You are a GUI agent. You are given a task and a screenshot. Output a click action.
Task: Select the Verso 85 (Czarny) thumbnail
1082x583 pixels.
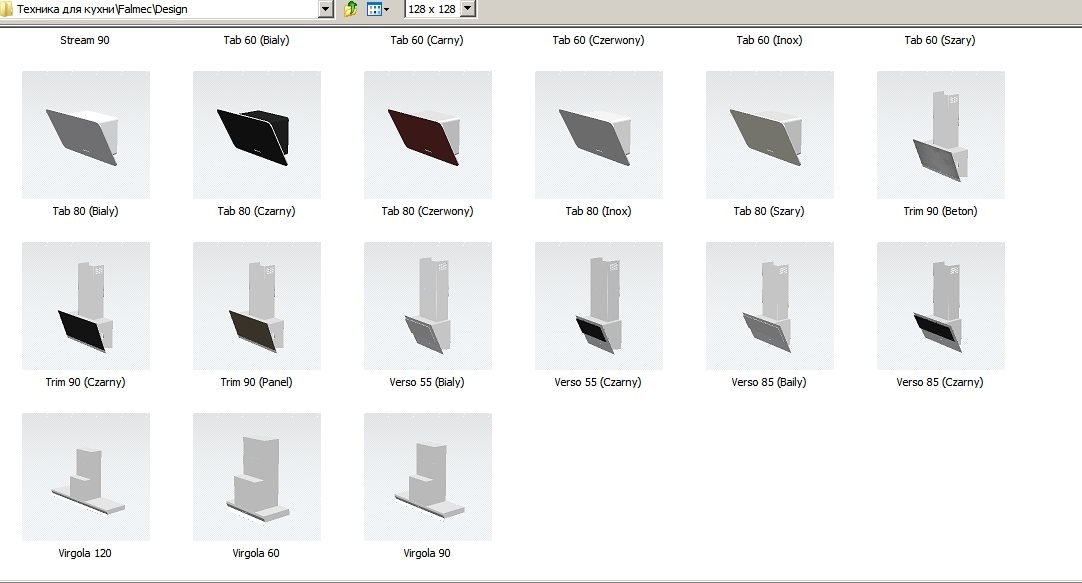pos(941,306)
